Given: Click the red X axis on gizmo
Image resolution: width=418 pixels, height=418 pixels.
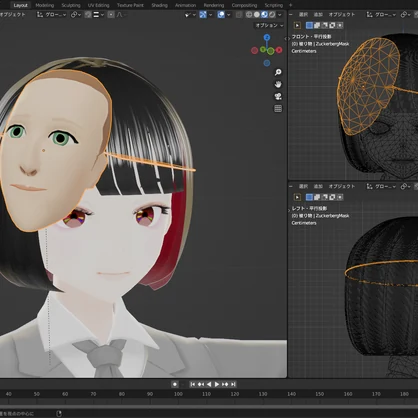Looking at the screenshot, I should coord(279,50).
